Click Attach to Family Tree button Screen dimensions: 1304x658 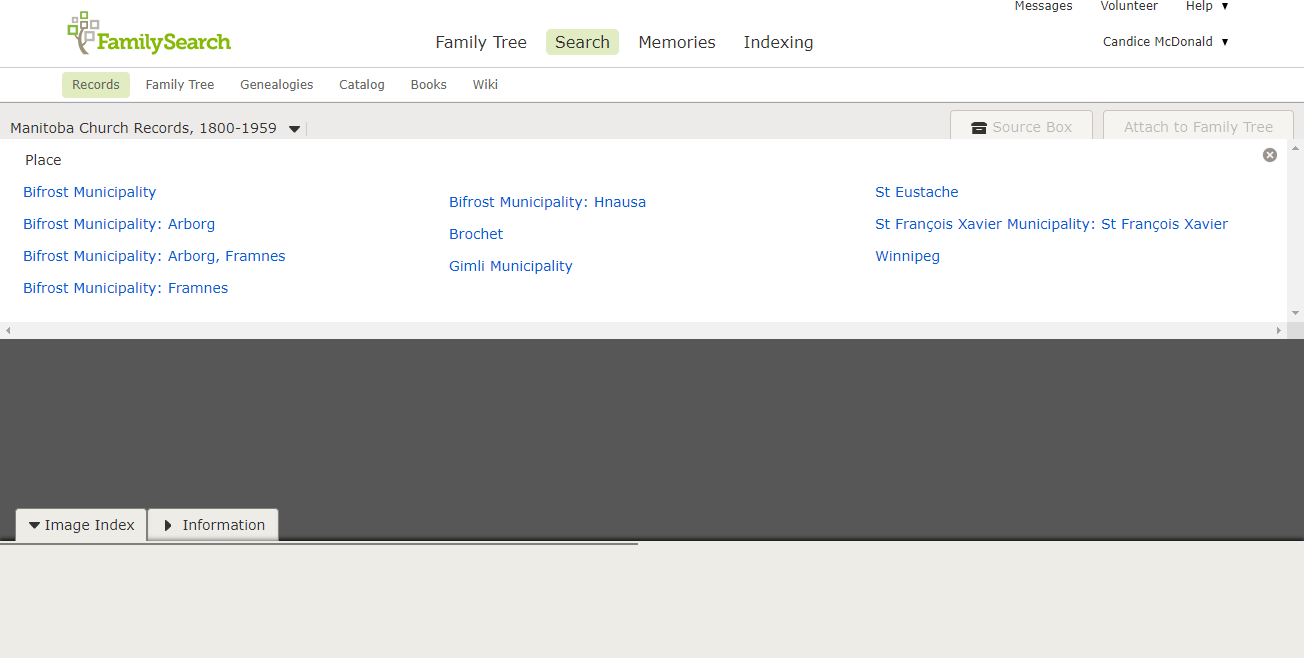(x=1198, y=127)
